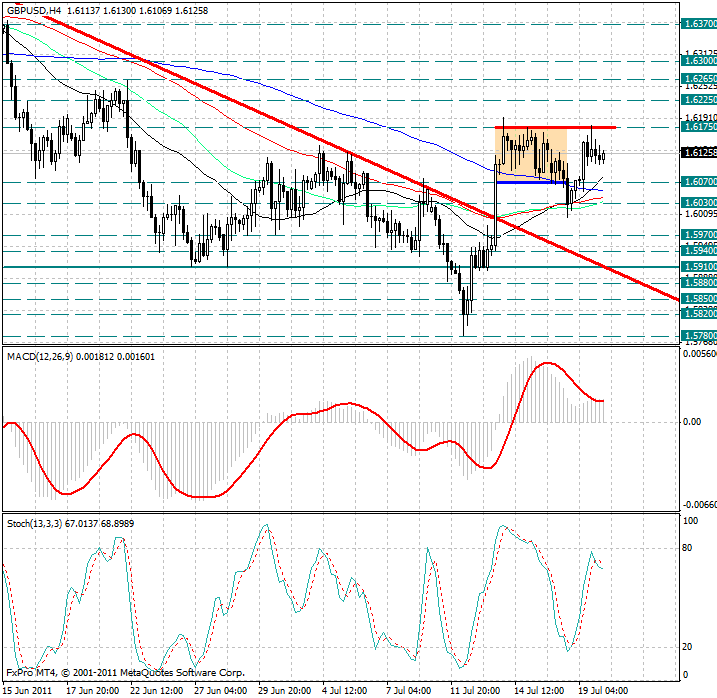Click the 29 Jun 20:00 time axis label

pos(285,690)
